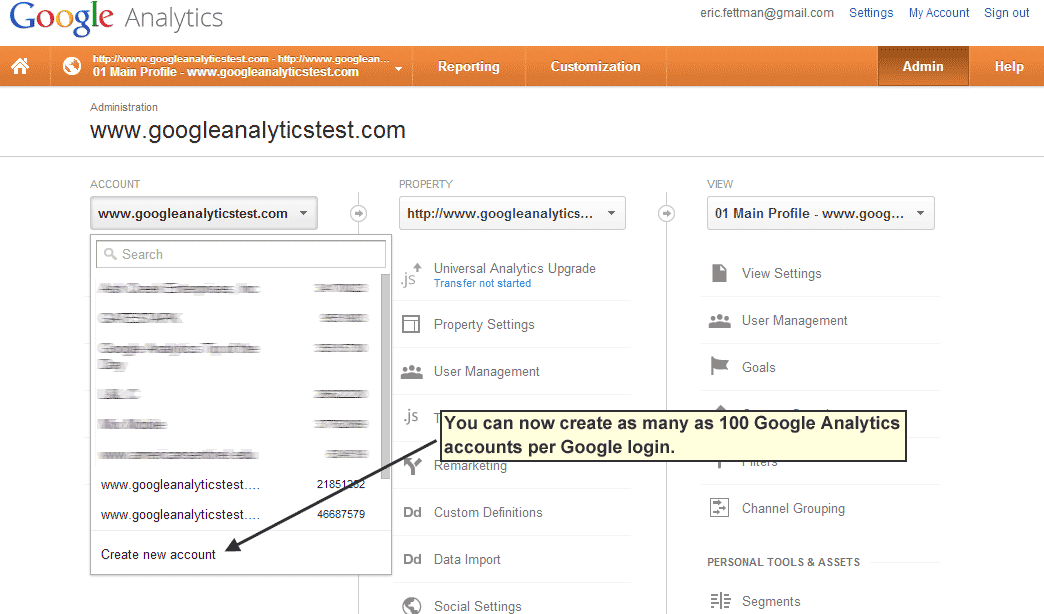Click the Settings link at top
Viewport: 1044px width, 614px height.
(x=871, y=13)
